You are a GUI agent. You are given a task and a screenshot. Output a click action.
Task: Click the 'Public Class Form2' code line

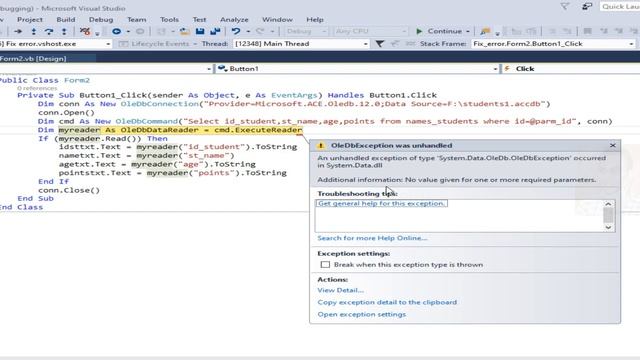[x=44, y=80]
